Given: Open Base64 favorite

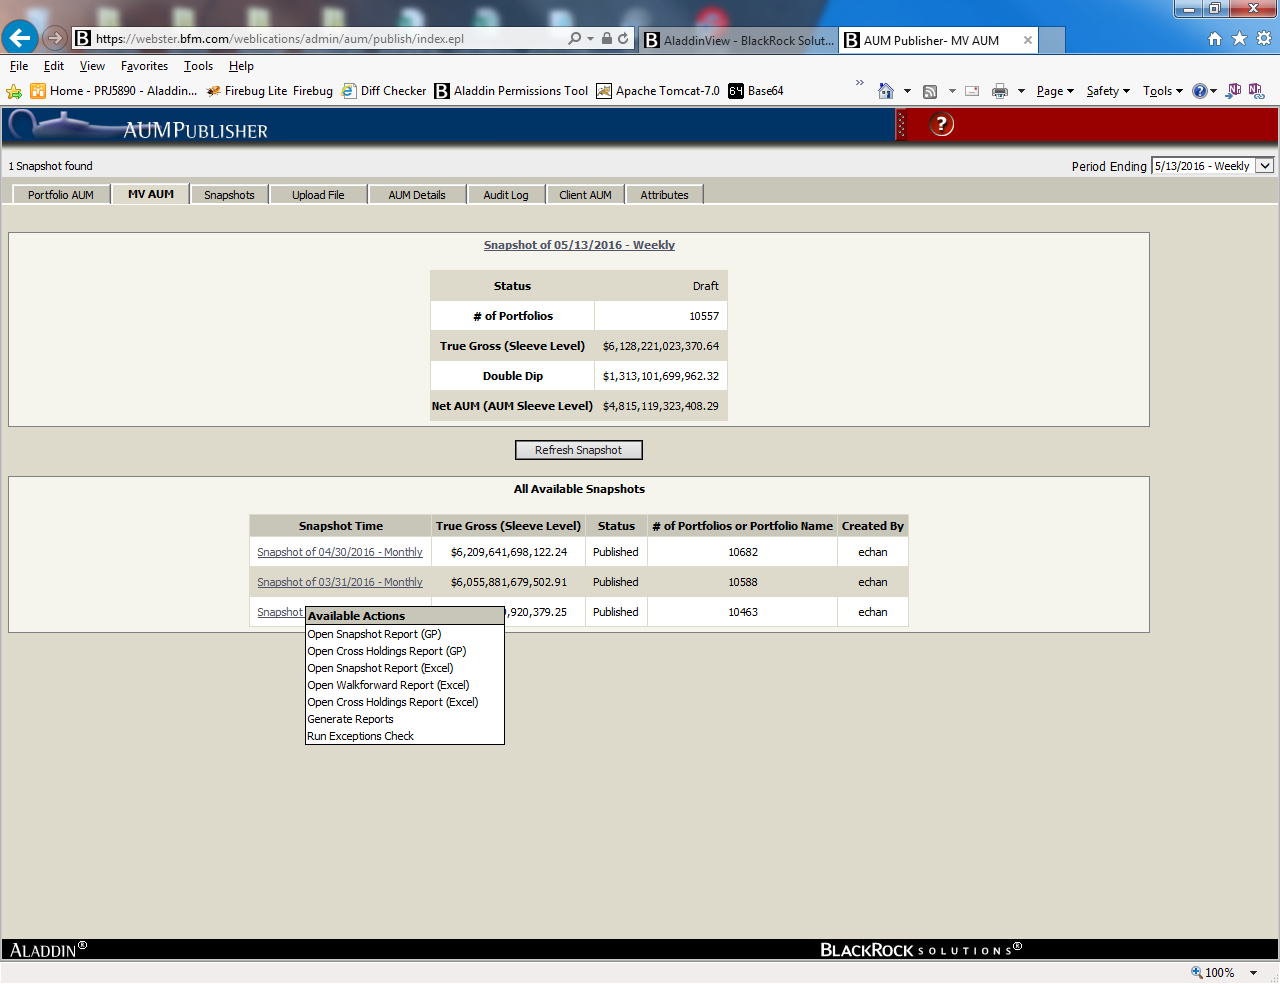Looking at the screenshot, I should (x=756, y=91).
